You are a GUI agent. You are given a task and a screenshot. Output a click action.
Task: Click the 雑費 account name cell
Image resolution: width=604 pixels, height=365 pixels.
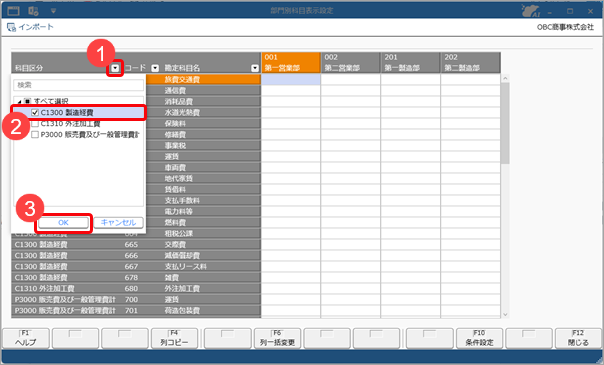211,278
